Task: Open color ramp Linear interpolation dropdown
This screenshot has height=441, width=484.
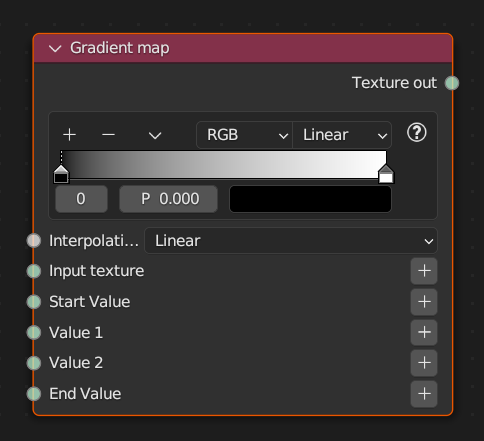Action: click(x=342, y=135)
